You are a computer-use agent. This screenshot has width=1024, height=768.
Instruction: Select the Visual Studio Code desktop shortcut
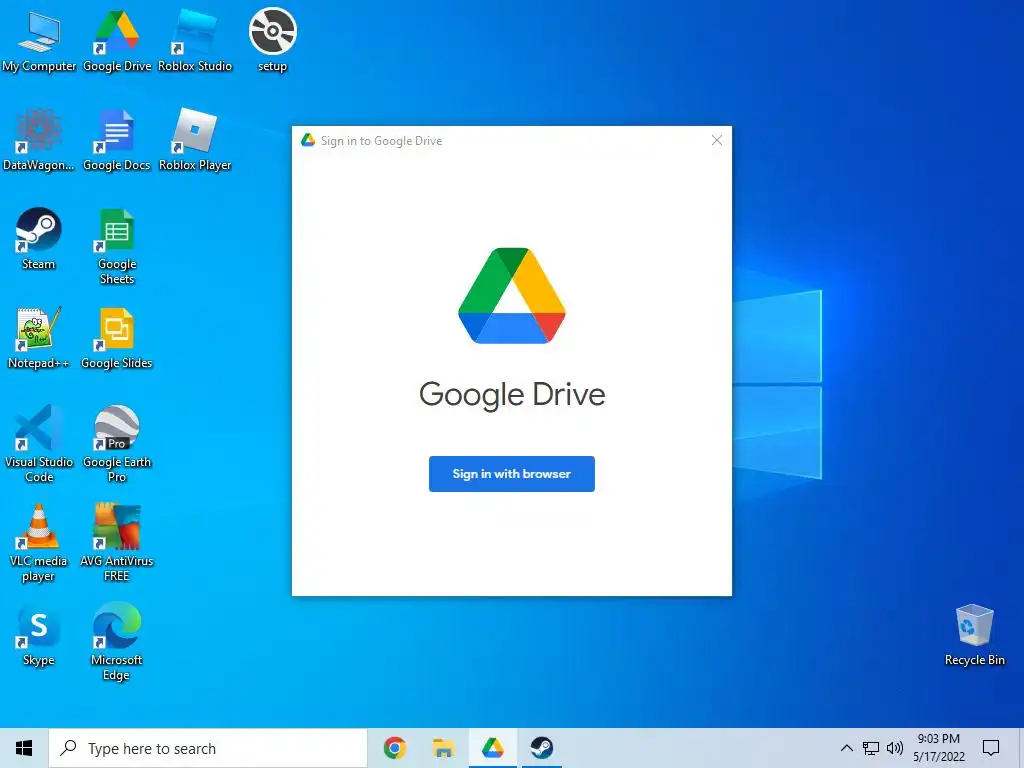(39, 444)
